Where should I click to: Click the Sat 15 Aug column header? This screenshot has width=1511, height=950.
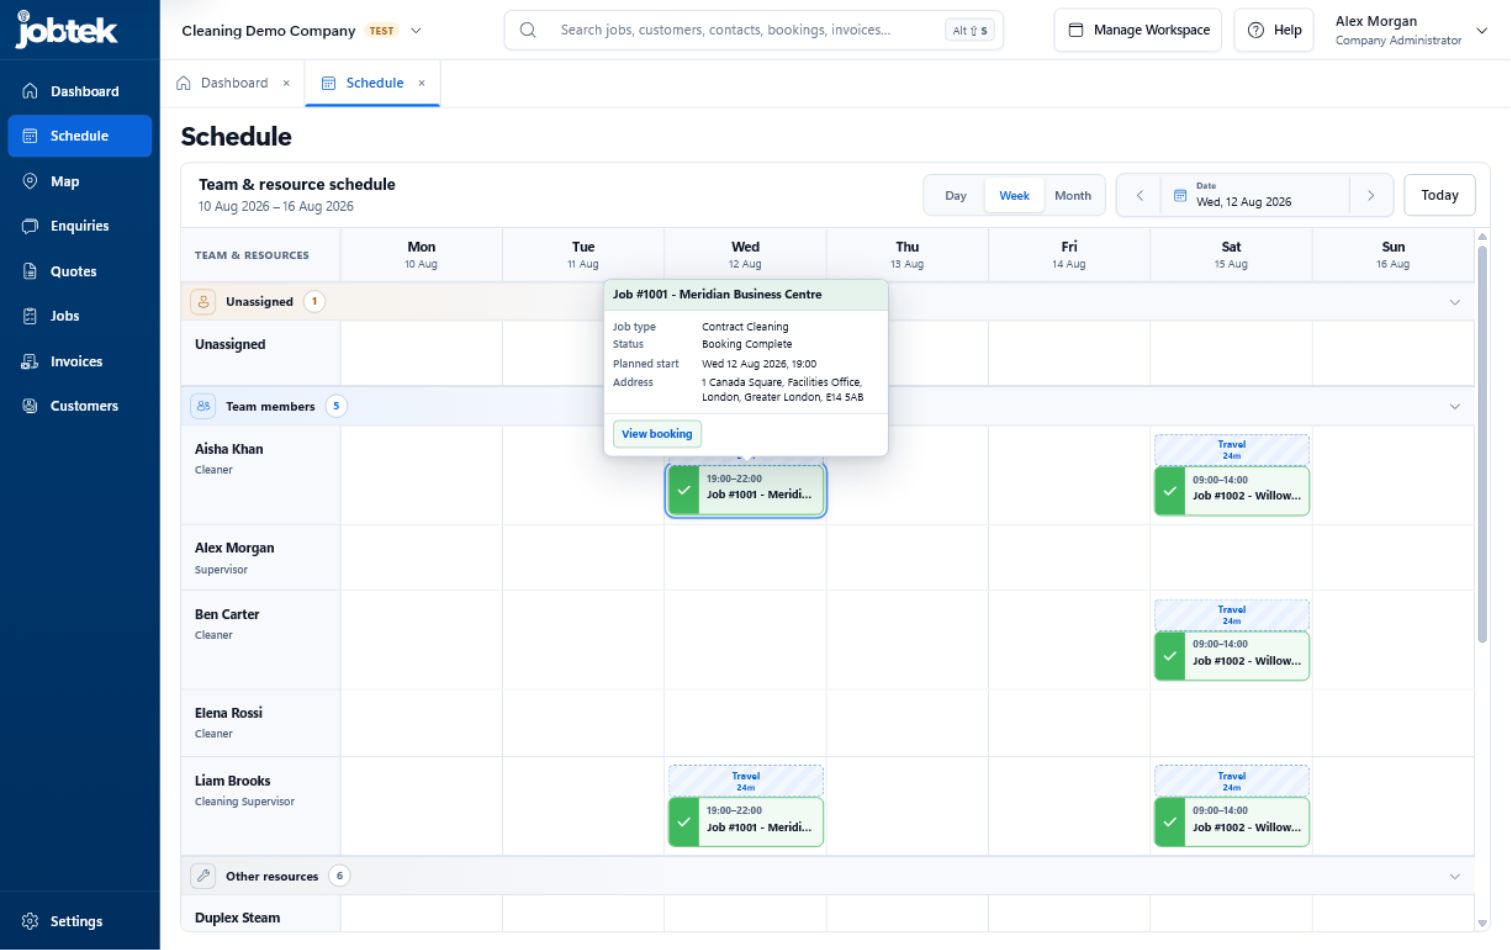coord(1231,255)
